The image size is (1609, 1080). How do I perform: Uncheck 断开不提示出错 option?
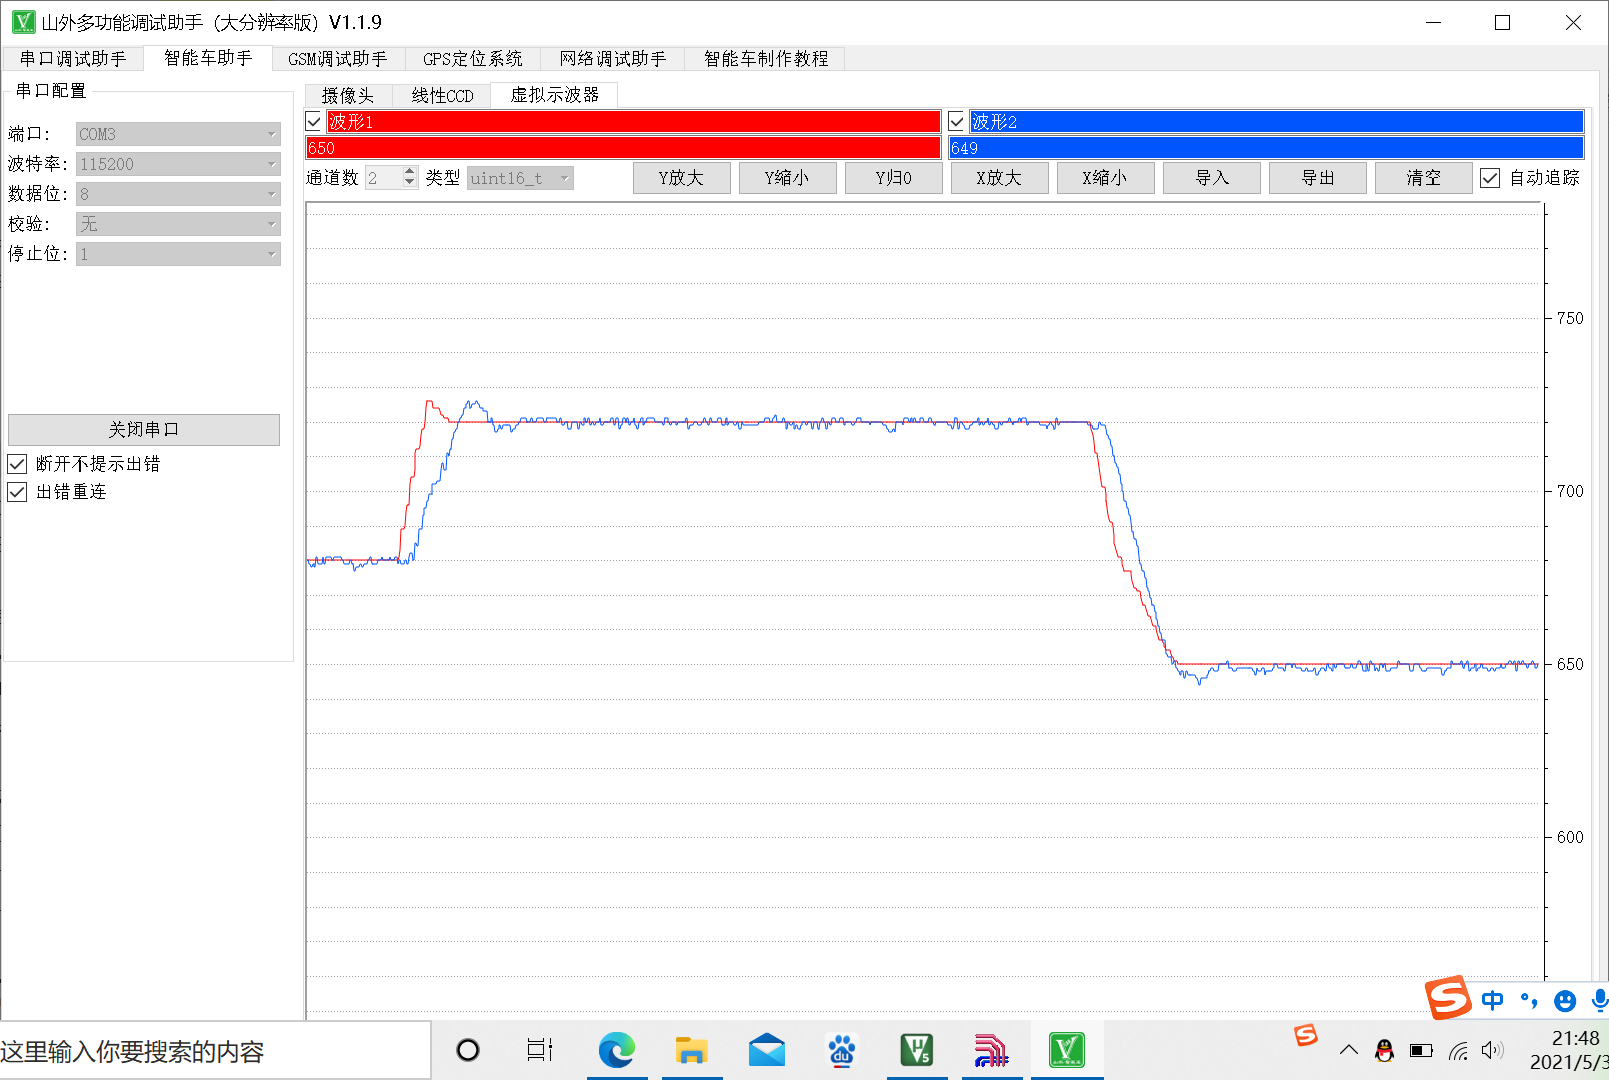[x=17, y=464]
